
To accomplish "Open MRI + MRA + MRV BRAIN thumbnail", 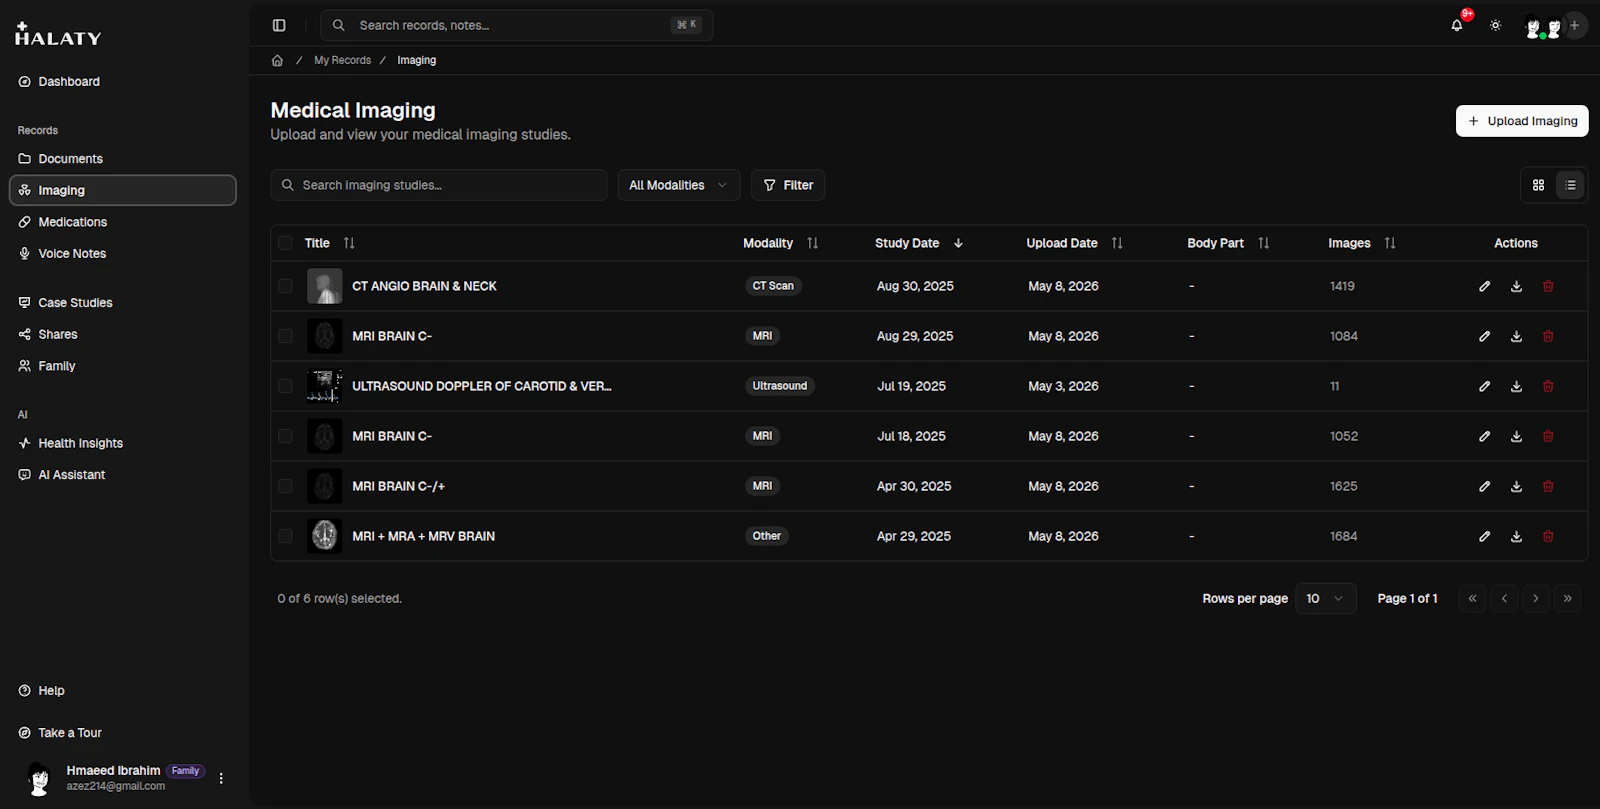I will coord(324,536).
